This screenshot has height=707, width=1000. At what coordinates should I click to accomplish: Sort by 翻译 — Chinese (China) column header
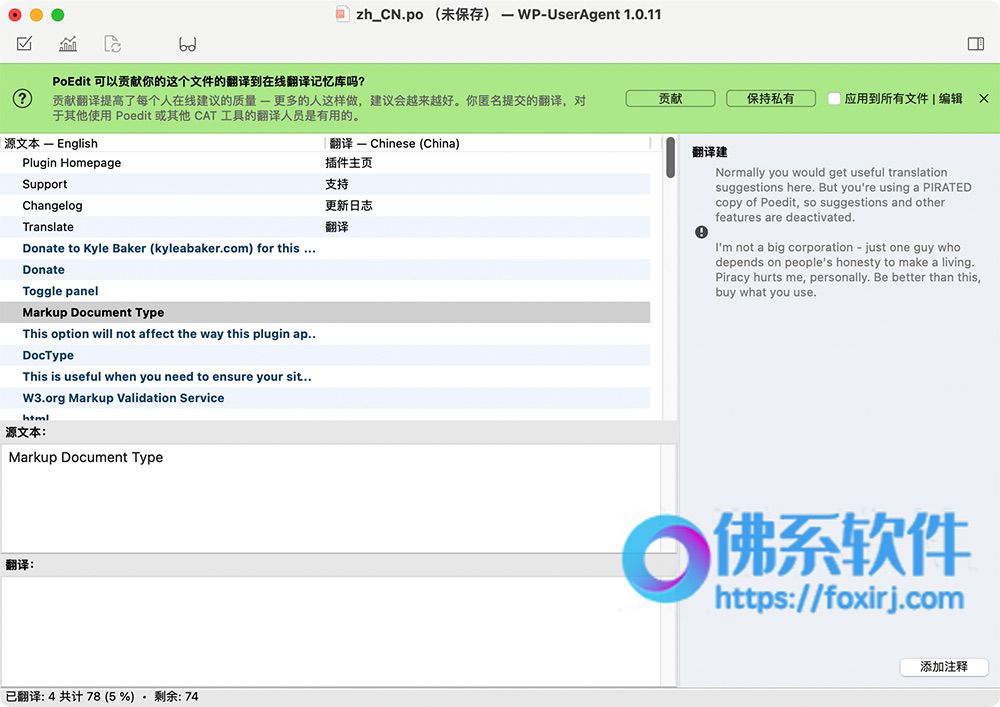coord(488,143)
